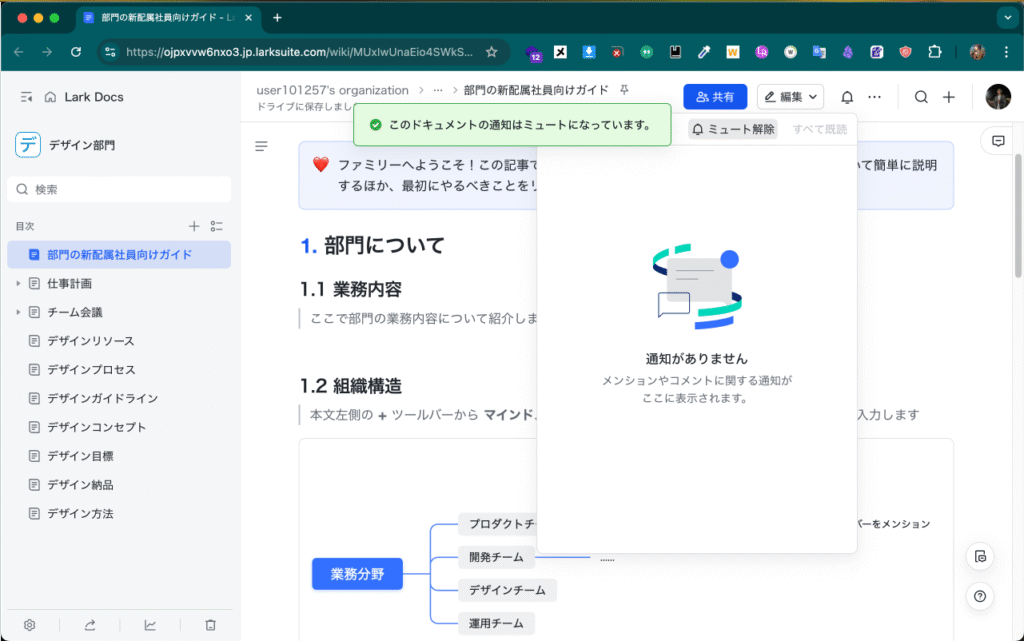Open the 編集 mode dropdown
This screenshot has height=641, width=1024.
[790, 97]
